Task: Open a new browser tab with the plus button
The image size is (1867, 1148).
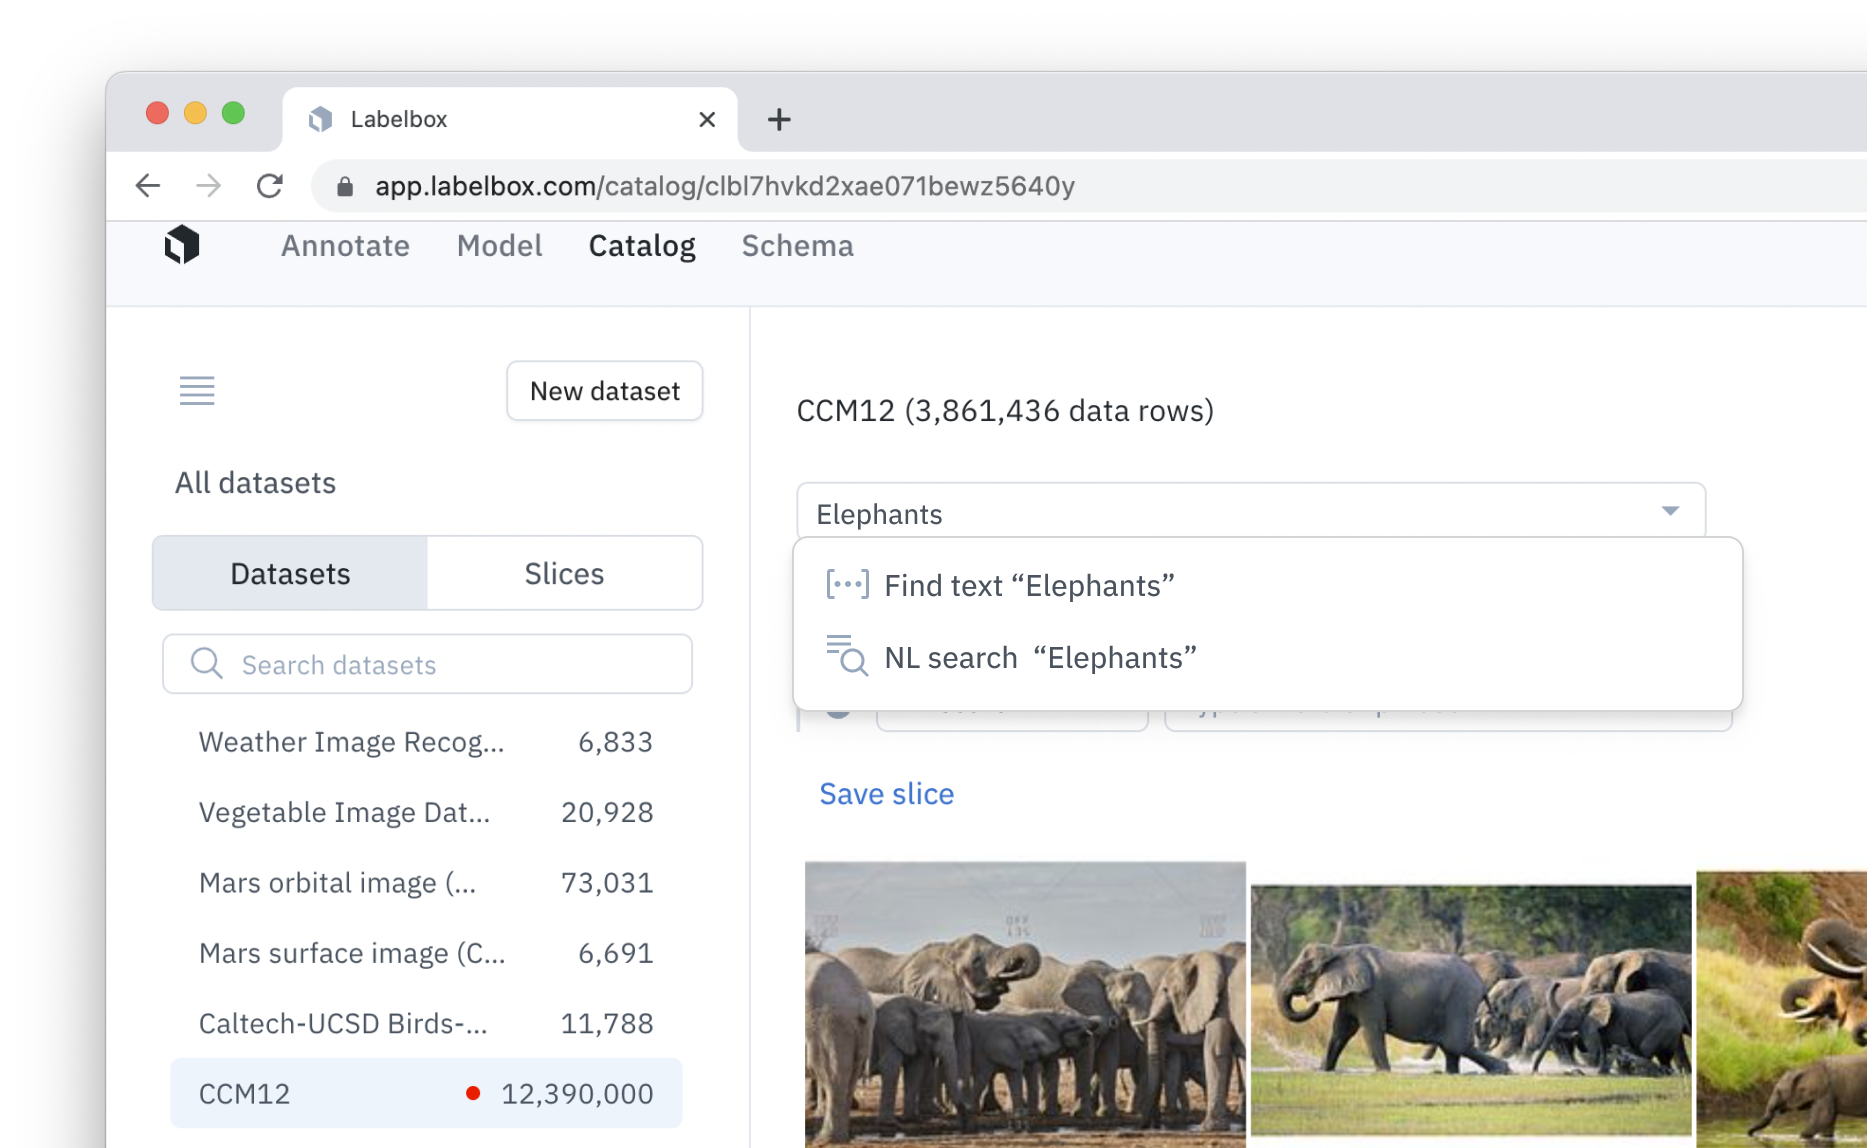Action: point(779,120)
